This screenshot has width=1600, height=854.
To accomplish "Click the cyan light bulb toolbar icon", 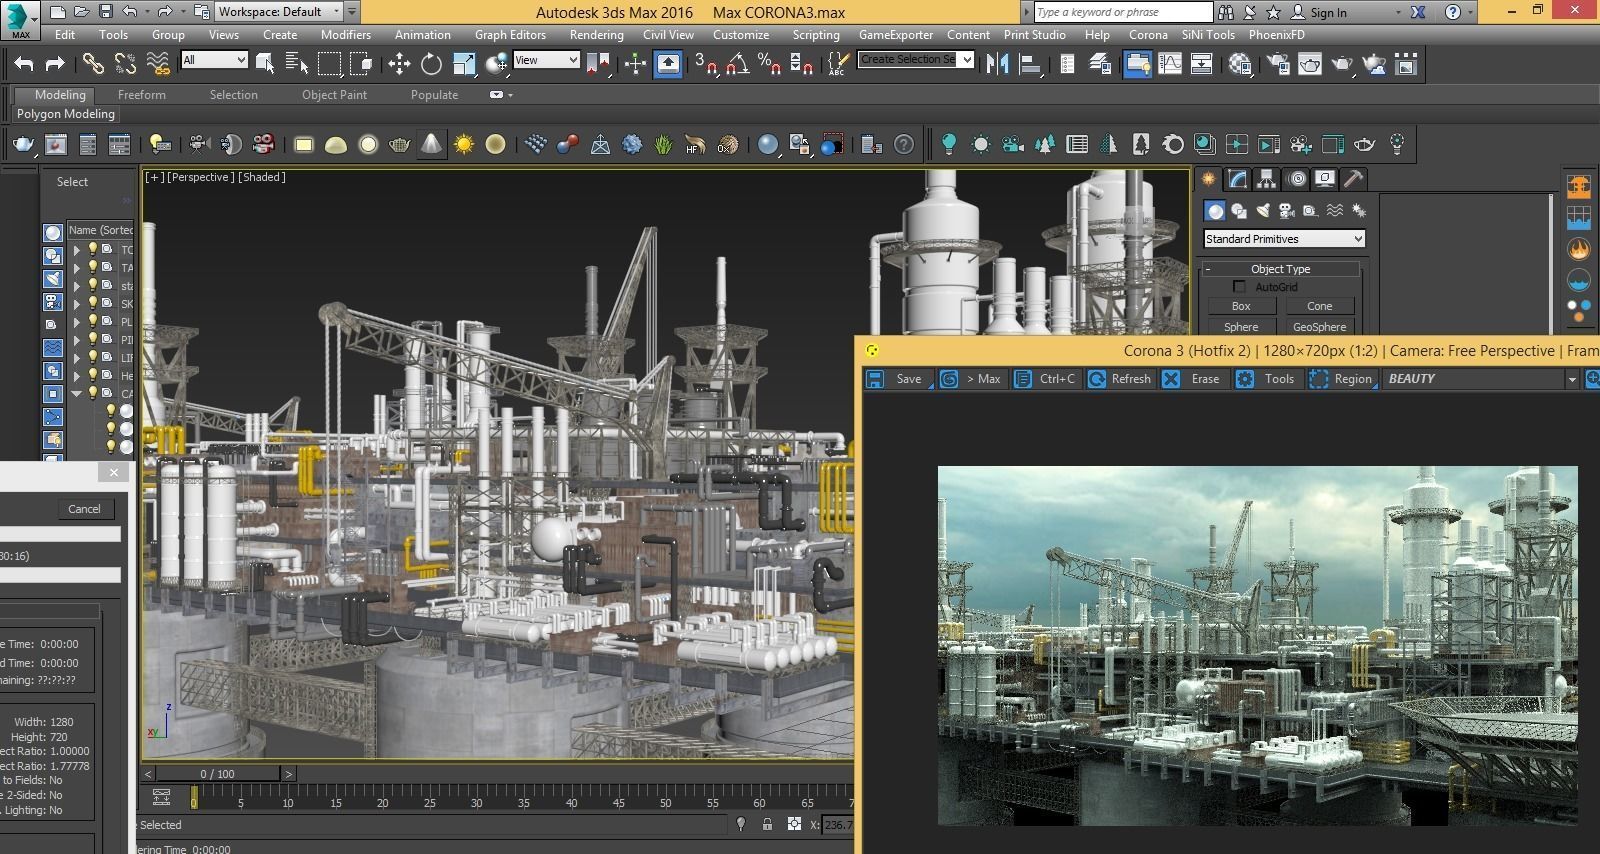I will click(948, 144).
